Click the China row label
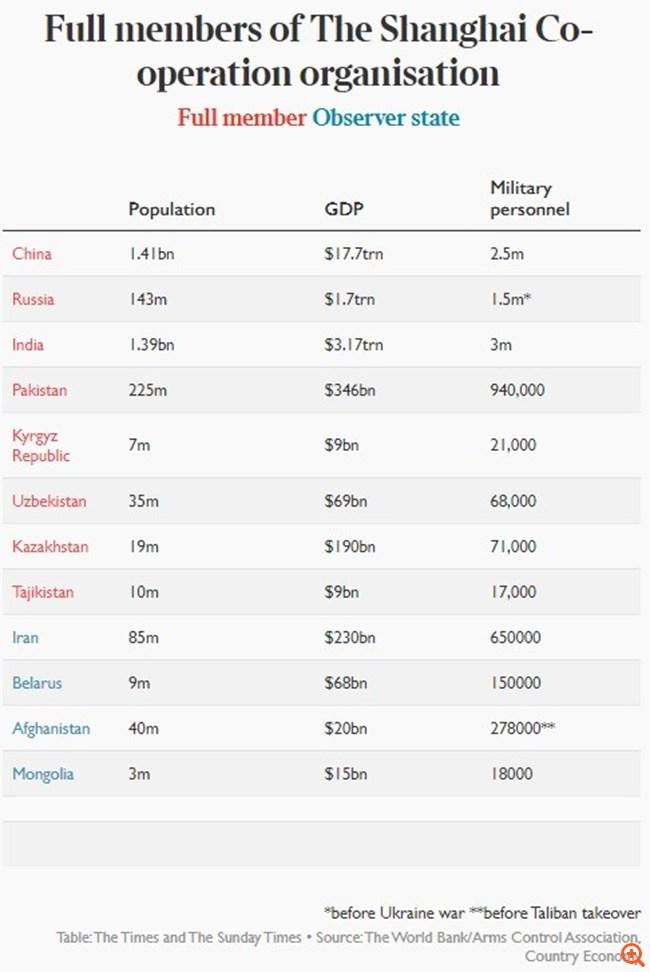The height and width of the screenshot is (972, 650). click(x=32, y=254)
